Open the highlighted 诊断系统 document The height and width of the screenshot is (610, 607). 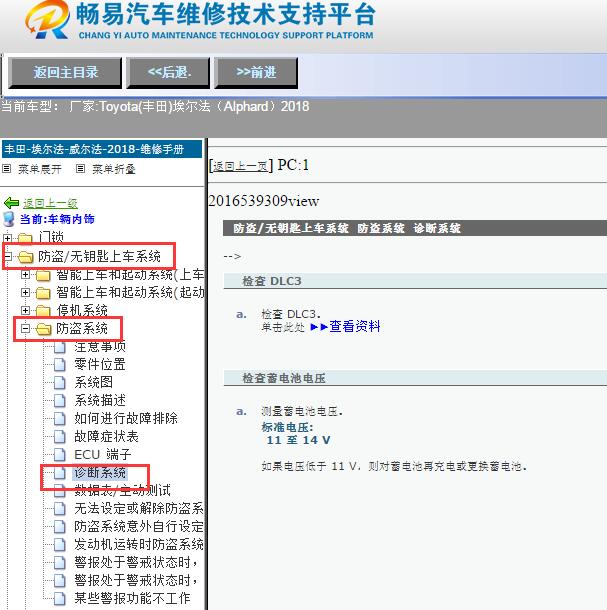[100, 473]
